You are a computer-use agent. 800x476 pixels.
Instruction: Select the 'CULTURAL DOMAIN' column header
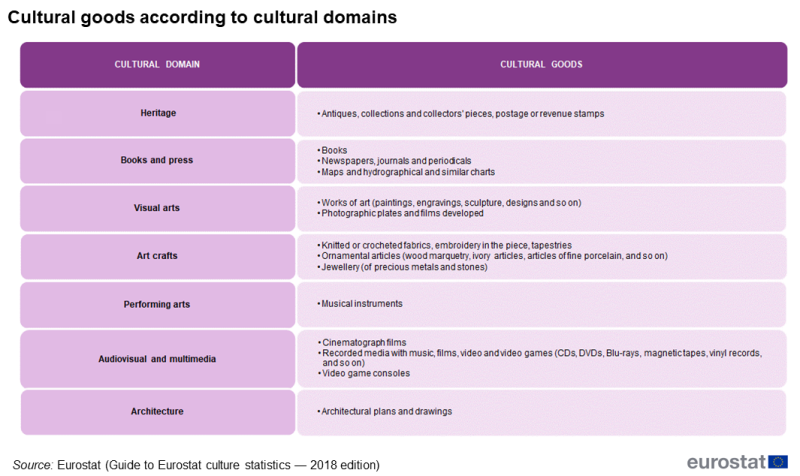tap(158, 65)
